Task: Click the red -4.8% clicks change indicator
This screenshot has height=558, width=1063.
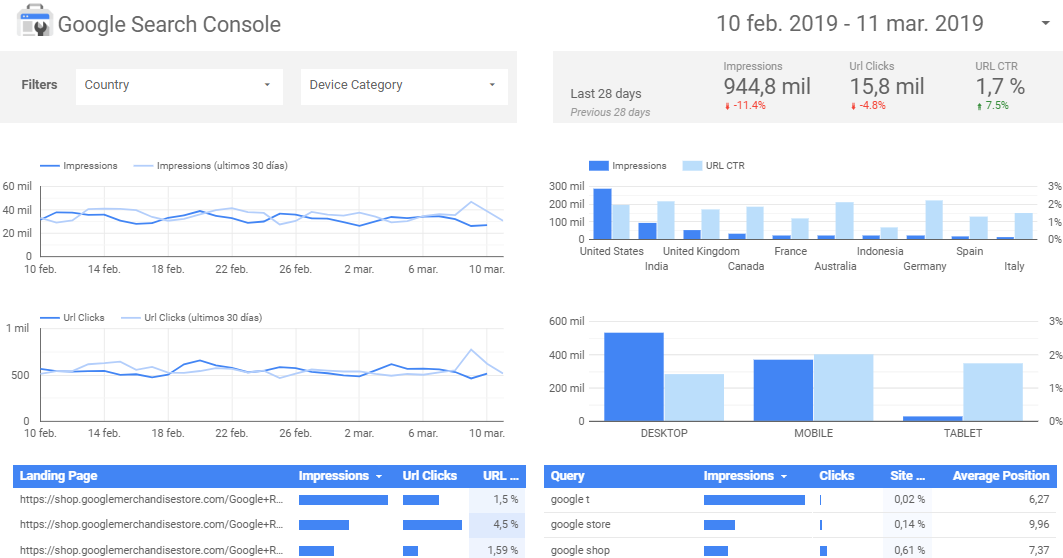Action: [868, 106]
